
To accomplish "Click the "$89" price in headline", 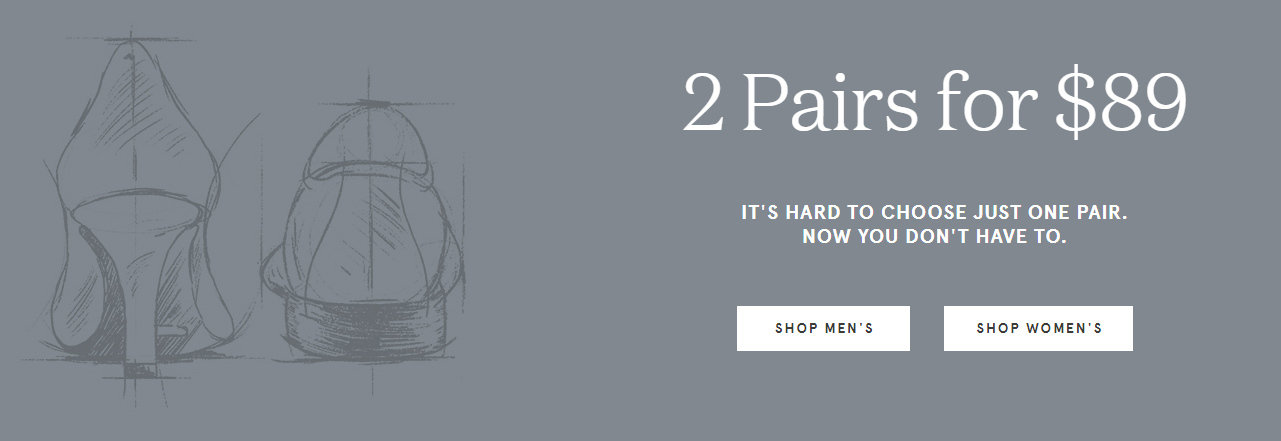I will 1120,102.
